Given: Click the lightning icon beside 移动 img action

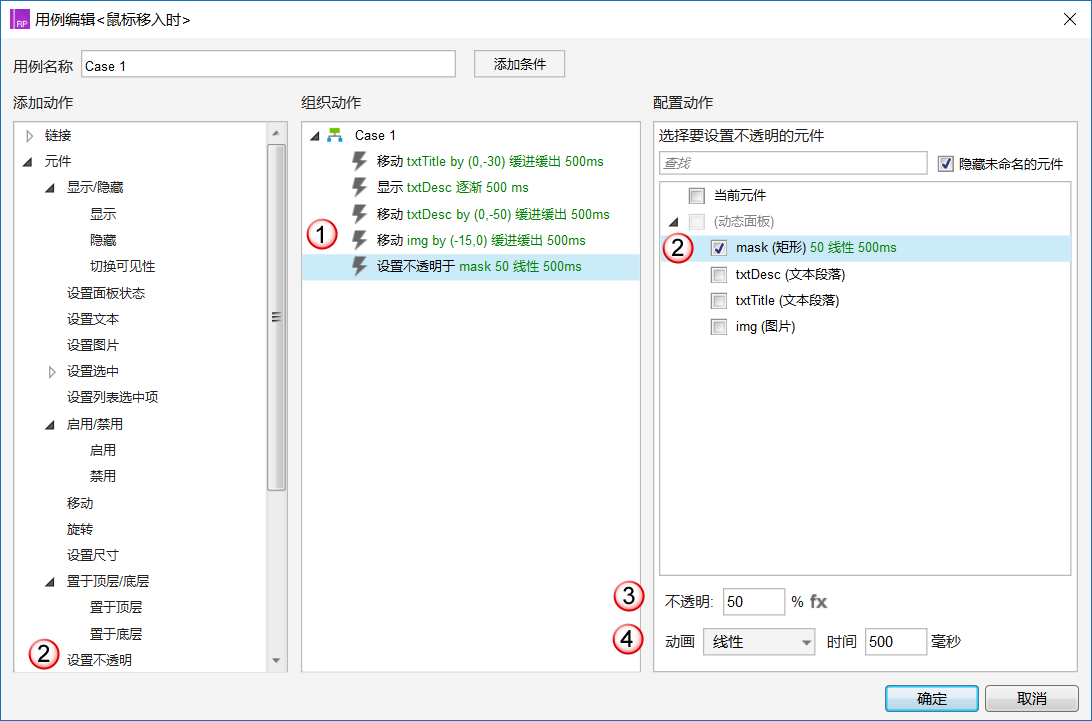Looking at the screenshot, I should pyautogui.click(x=359, y=240).
